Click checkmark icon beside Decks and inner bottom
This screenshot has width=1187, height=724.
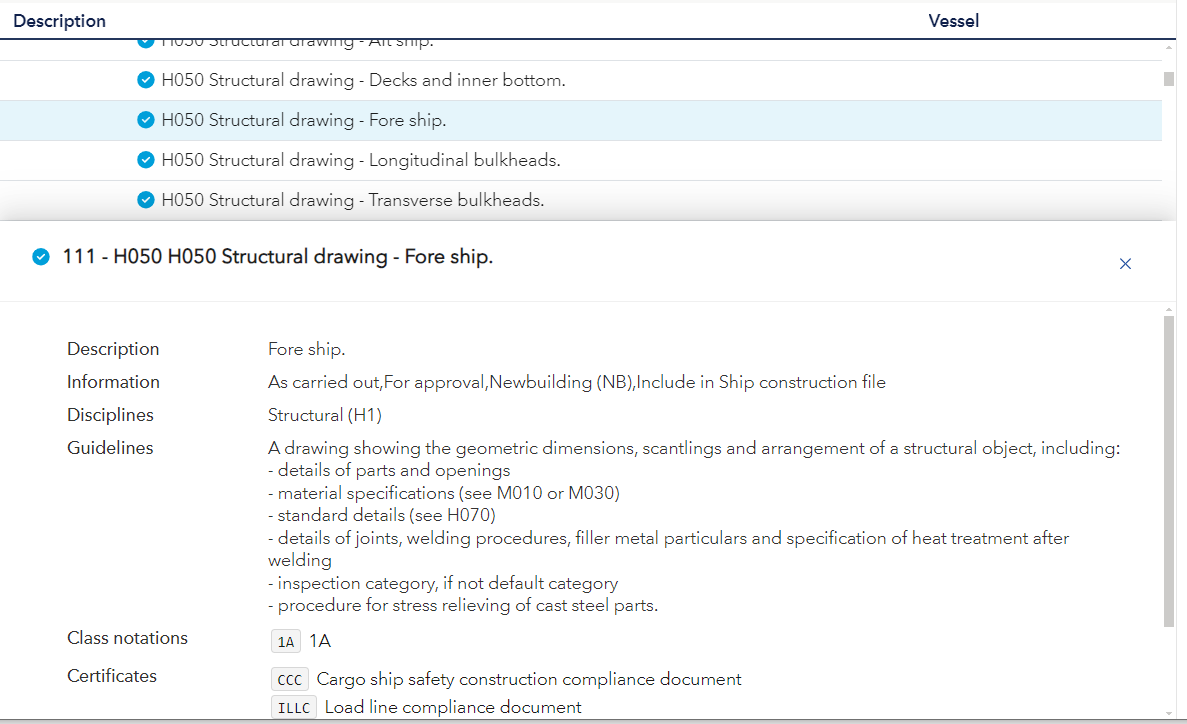[x=146, y=80]
